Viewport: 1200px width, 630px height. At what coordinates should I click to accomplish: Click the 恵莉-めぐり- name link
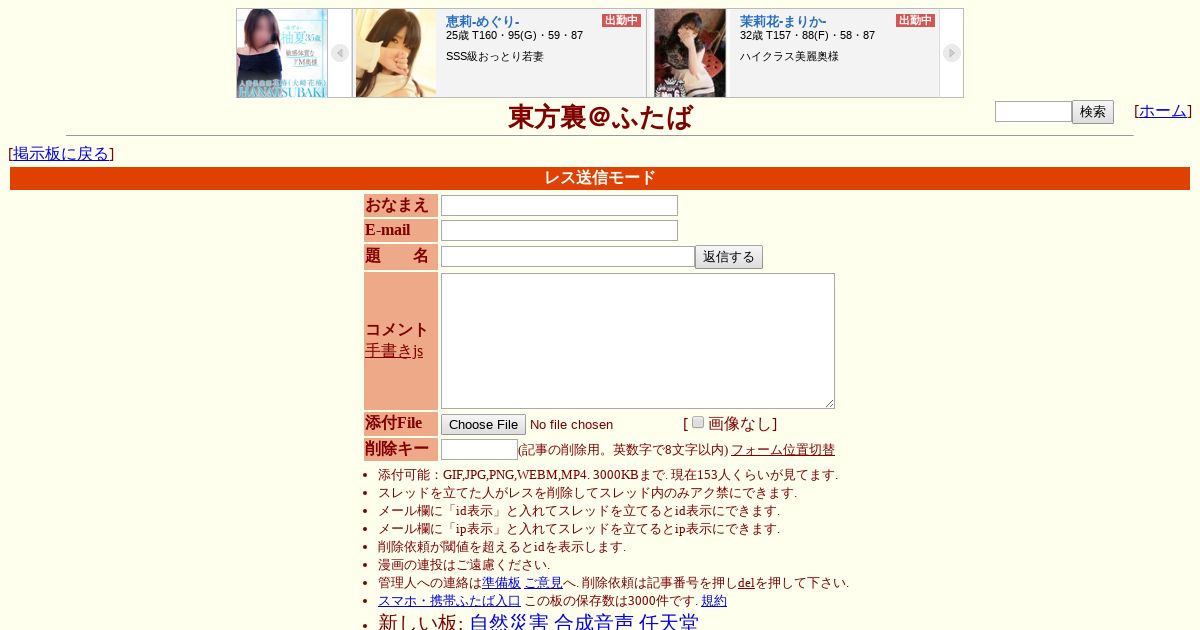click(483, 21)
